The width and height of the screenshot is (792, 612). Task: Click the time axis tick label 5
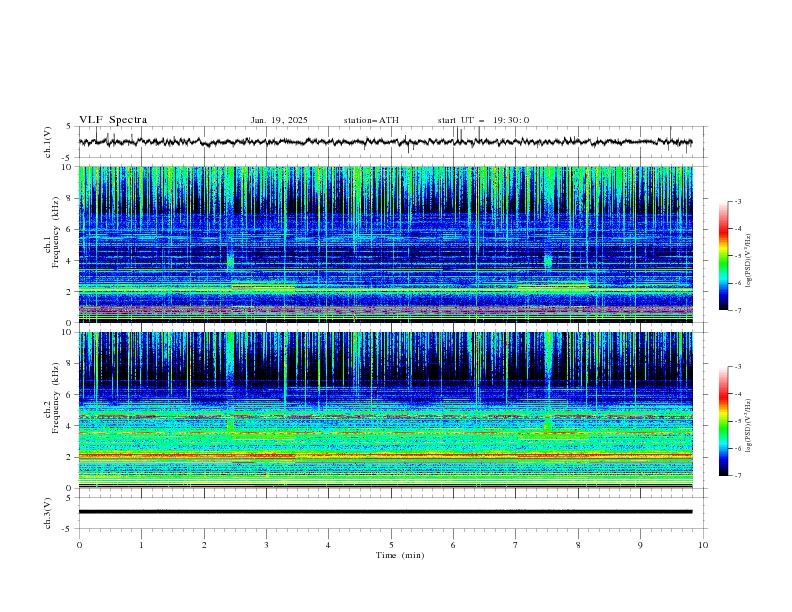click(391, 545)
